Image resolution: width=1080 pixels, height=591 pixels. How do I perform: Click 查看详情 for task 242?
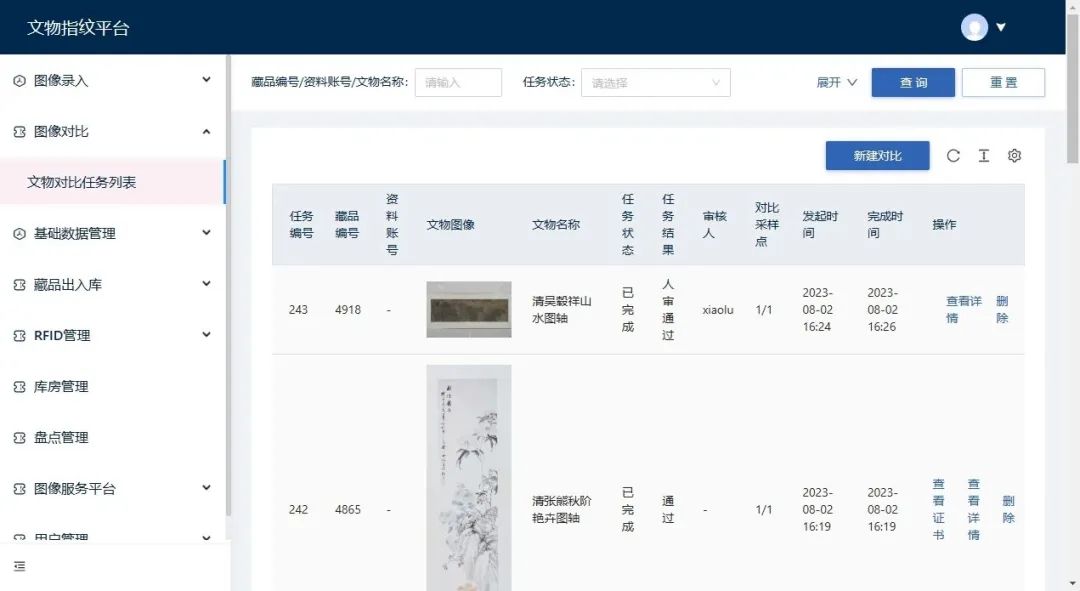coord(973,509)
